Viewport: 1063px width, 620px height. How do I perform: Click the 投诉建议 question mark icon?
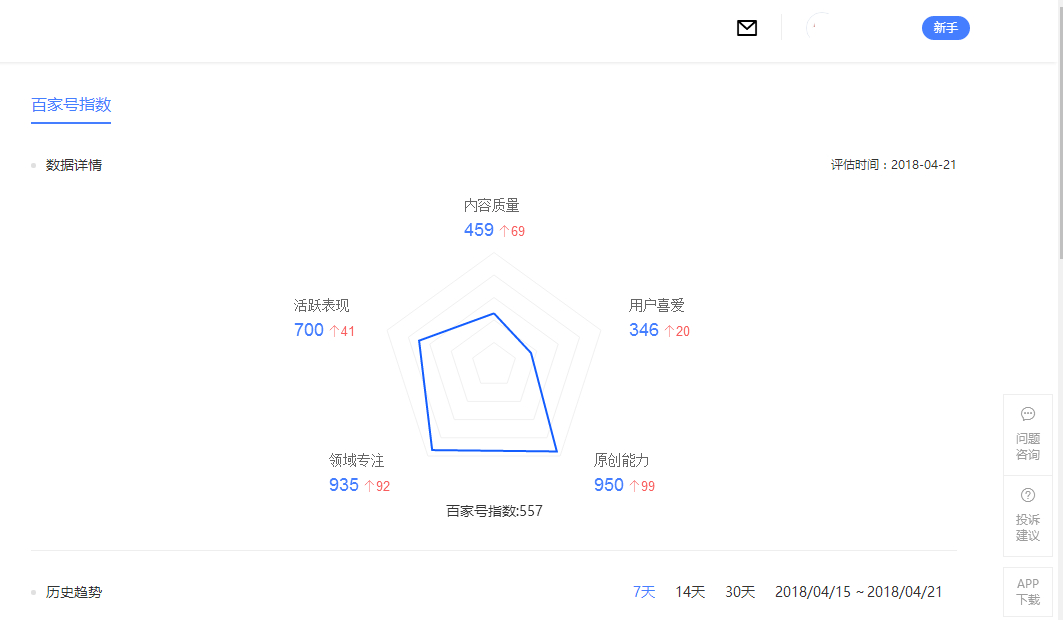[1028, 495]
